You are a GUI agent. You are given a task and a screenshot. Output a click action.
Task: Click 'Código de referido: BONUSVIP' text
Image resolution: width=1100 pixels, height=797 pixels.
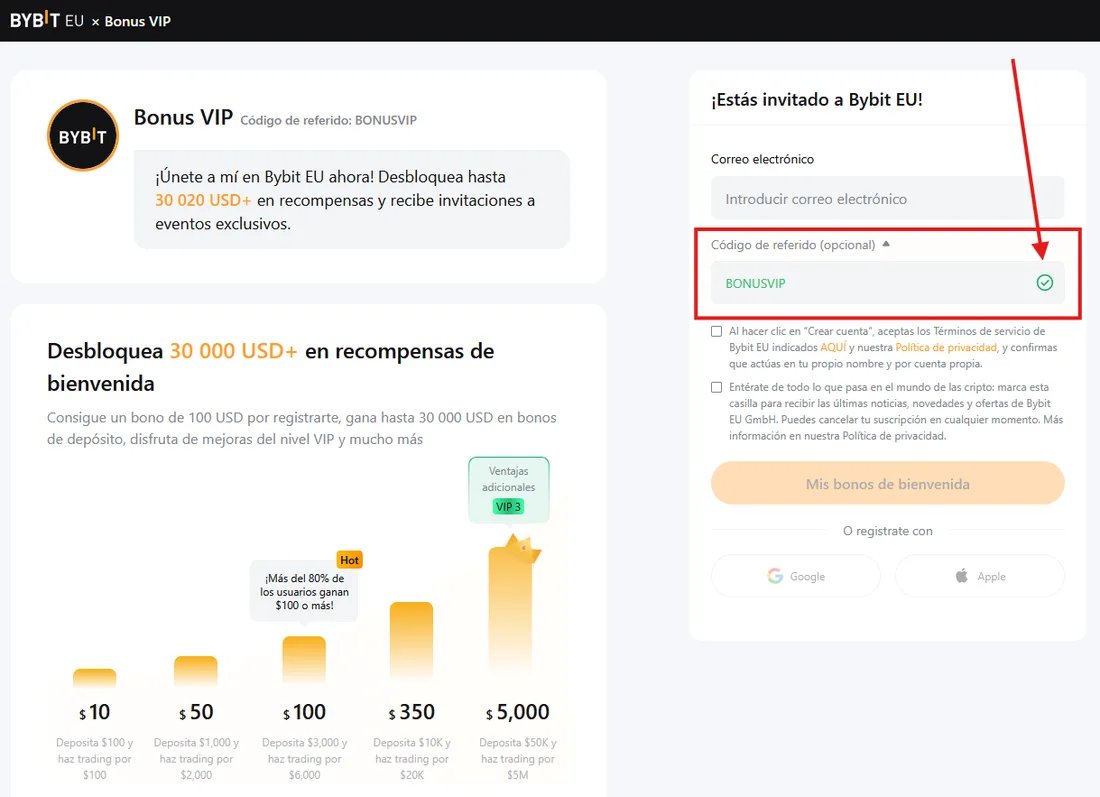[x=328, y=120]
